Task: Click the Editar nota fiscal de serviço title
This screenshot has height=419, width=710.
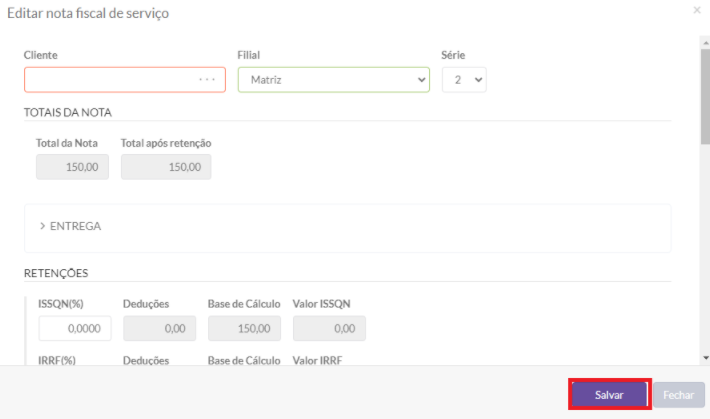Action: pyautogui.click(x=88, y=13)
